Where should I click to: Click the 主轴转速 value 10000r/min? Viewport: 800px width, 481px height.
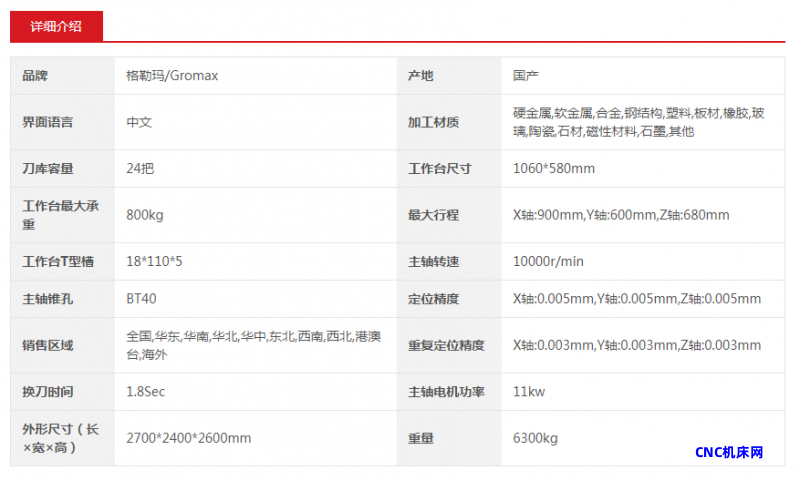pos(547,261)
